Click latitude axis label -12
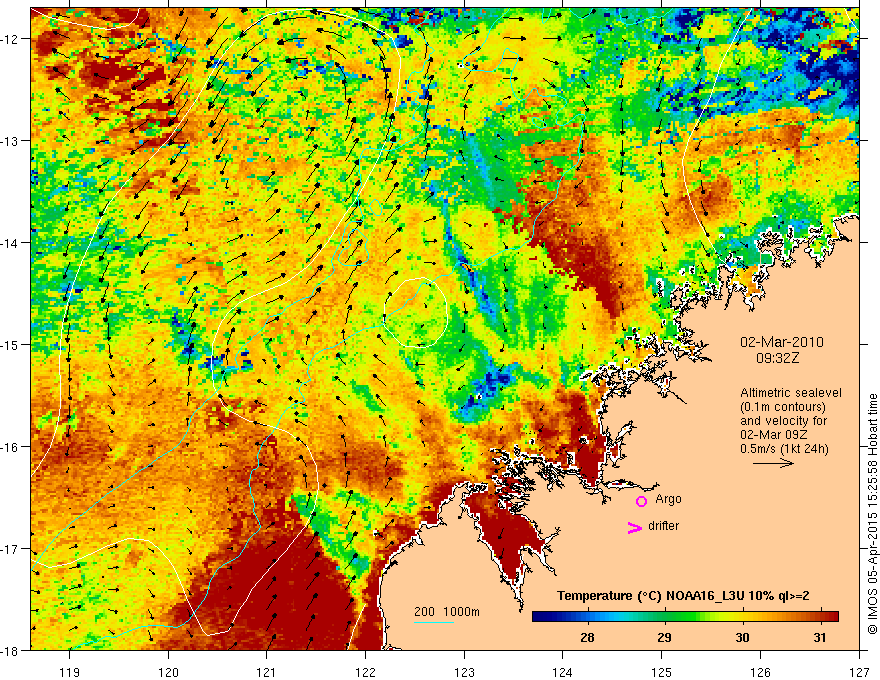 12,39
